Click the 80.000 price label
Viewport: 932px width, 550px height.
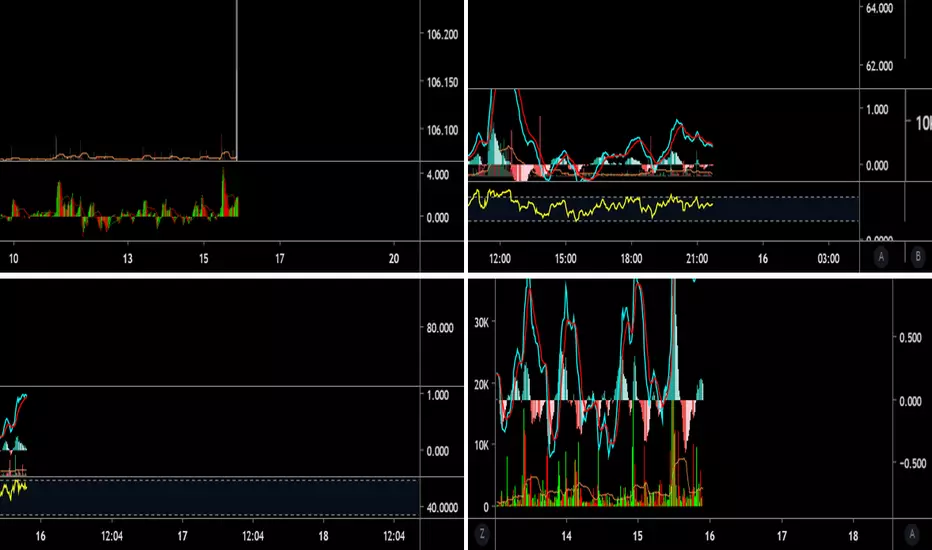click(440, 328)
